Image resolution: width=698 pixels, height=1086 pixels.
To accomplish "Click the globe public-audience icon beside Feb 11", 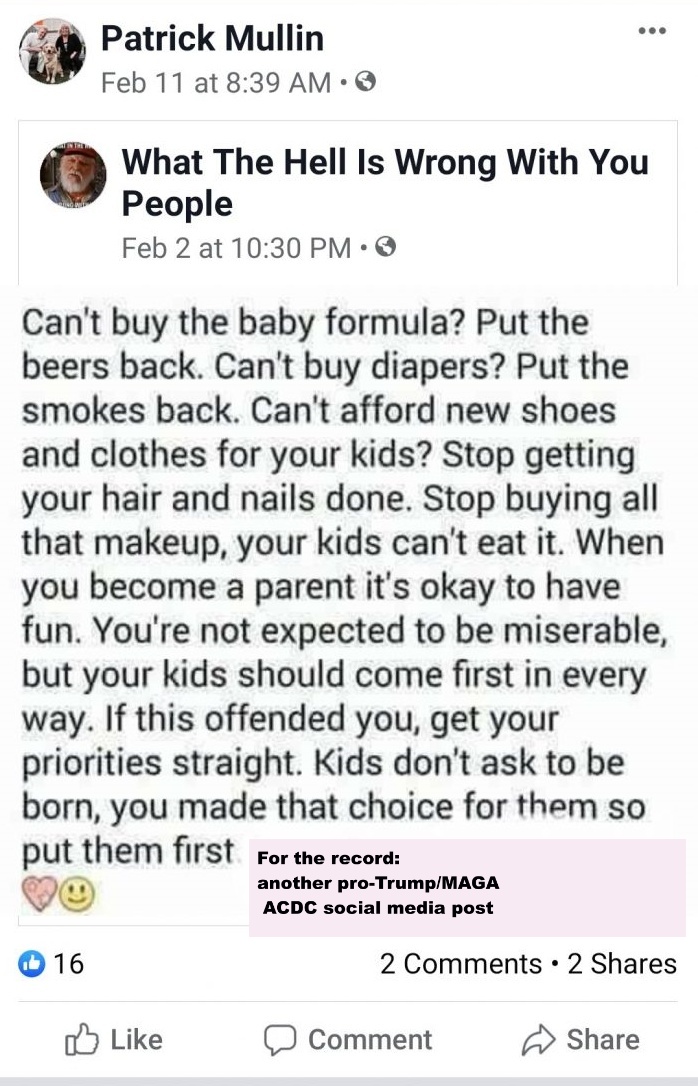I will point(366,83).
